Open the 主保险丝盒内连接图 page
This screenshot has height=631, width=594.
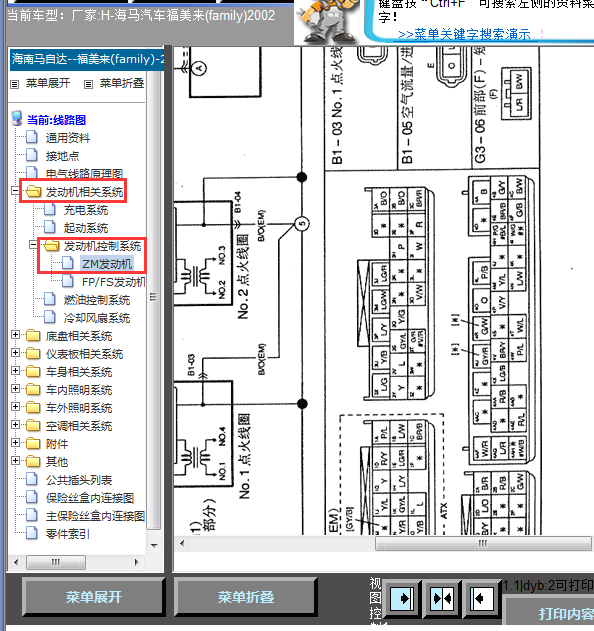coord(95,516)
